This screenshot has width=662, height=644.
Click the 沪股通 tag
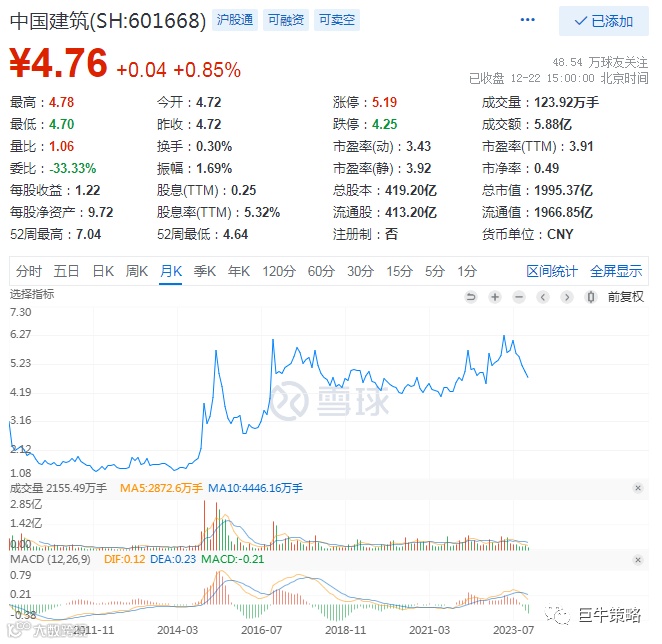tap(235, 20)
